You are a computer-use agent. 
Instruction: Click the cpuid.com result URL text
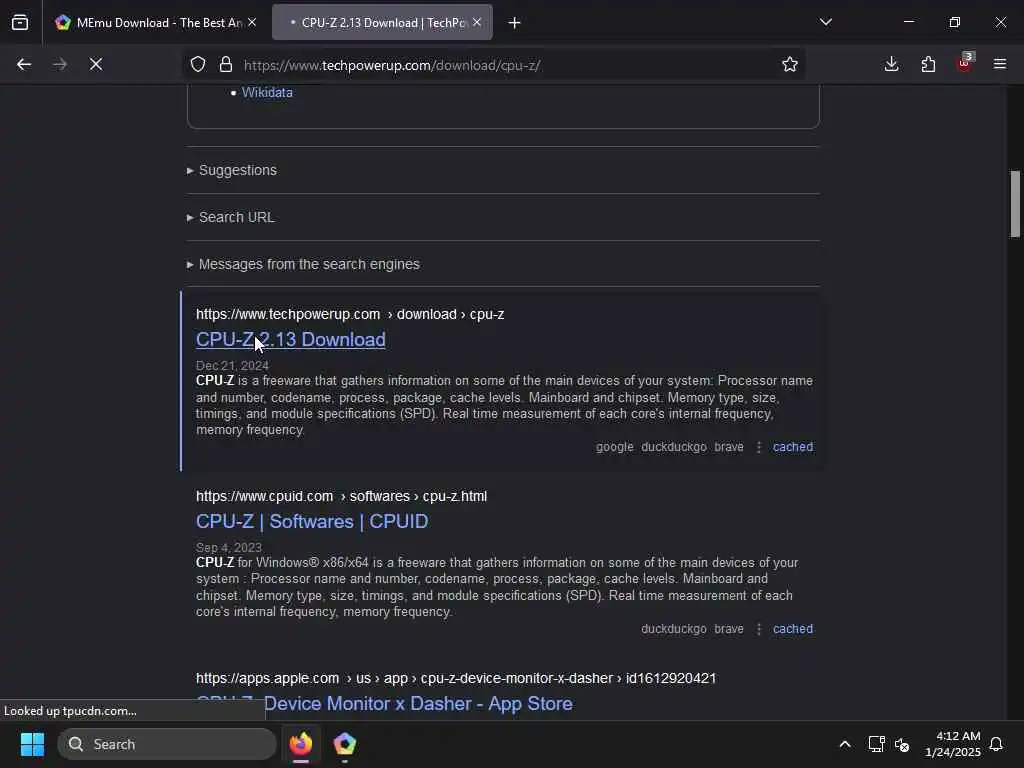[x=342, y=496]
